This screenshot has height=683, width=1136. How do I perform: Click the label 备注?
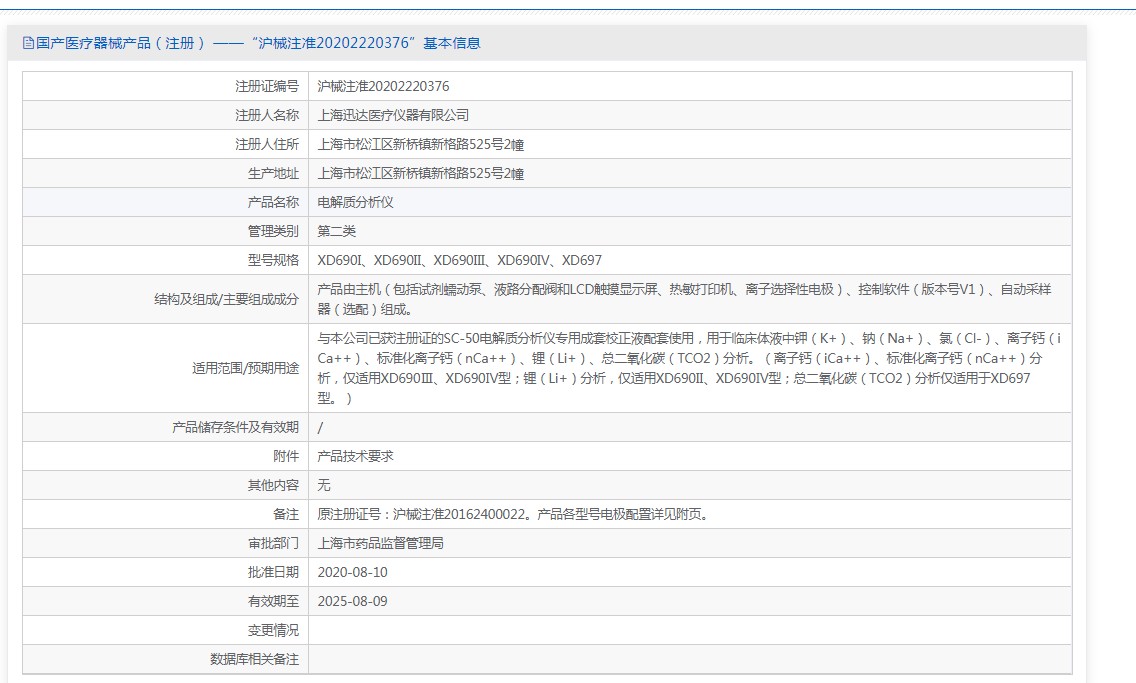286,514
